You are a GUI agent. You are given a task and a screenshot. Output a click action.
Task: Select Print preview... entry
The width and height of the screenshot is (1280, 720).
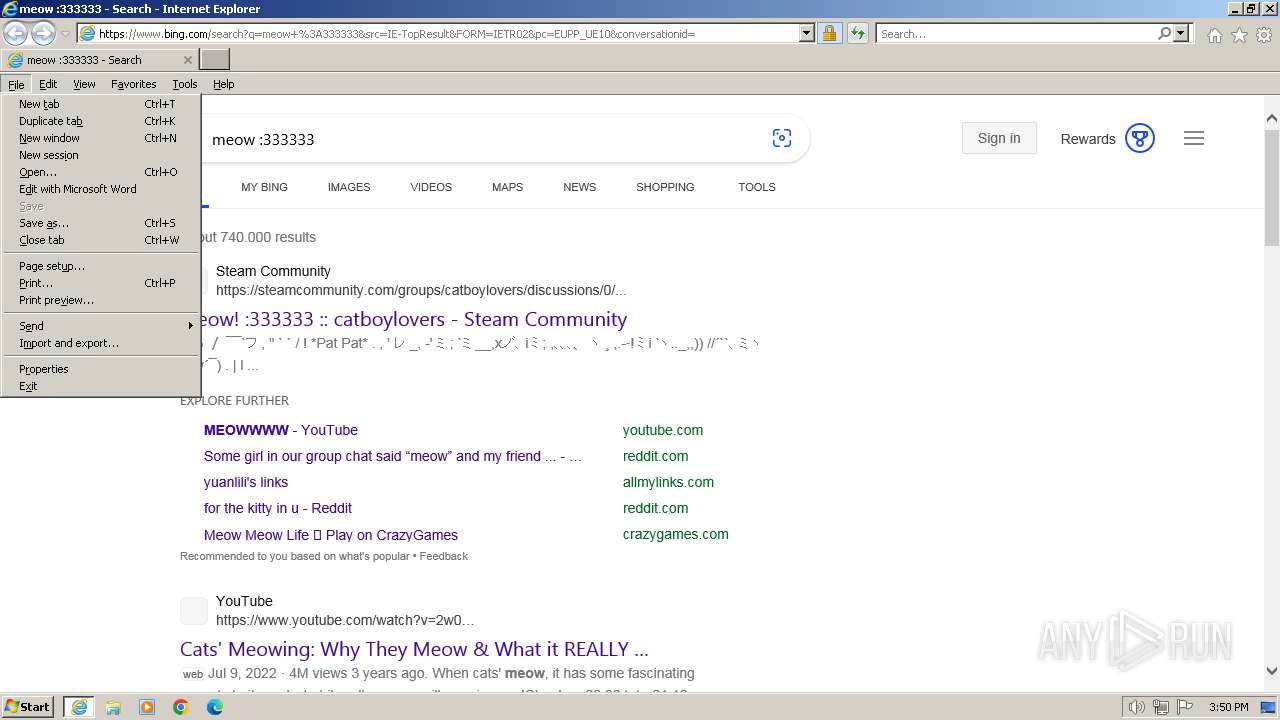click(x=100, y=300)
